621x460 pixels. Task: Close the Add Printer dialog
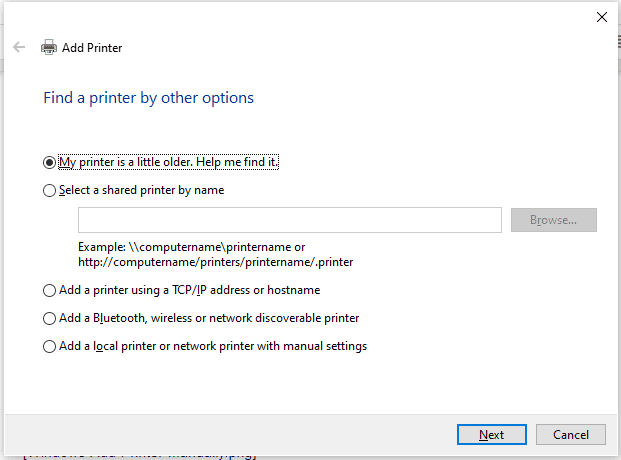pos(601,17)
